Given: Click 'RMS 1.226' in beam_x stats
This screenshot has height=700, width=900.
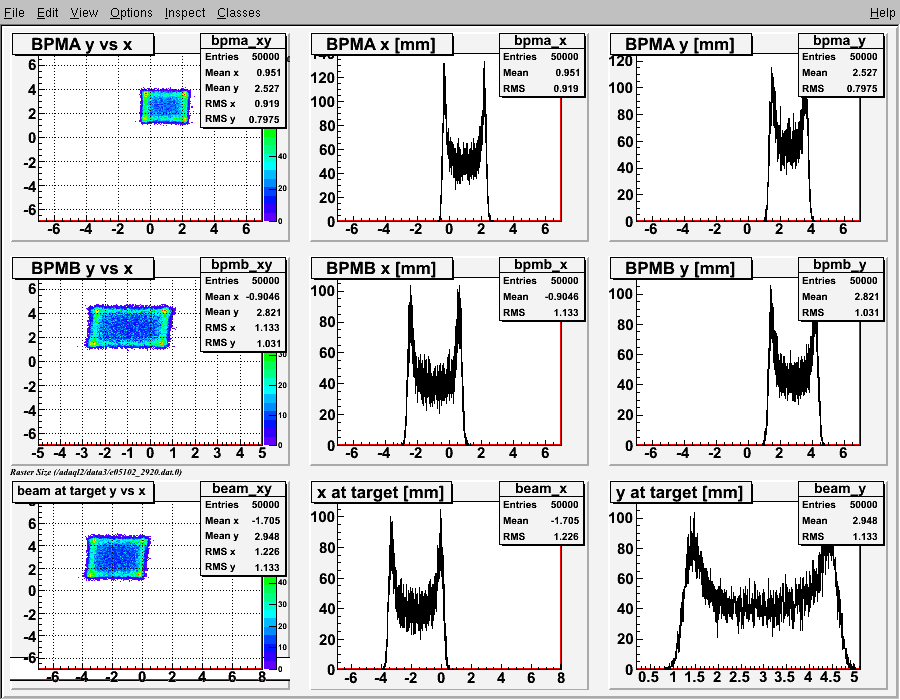Looking at the screenshot, I should (x=541, y=536).
